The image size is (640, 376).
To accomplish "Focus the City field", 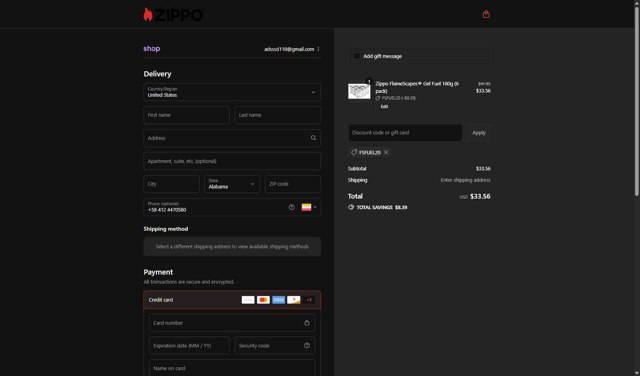I will pos(171,184).
